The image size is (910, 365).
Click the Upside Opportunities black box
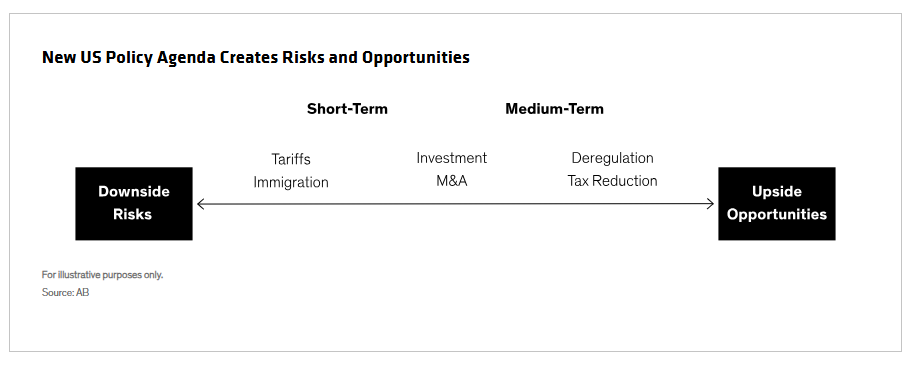[x=777, y=204]
